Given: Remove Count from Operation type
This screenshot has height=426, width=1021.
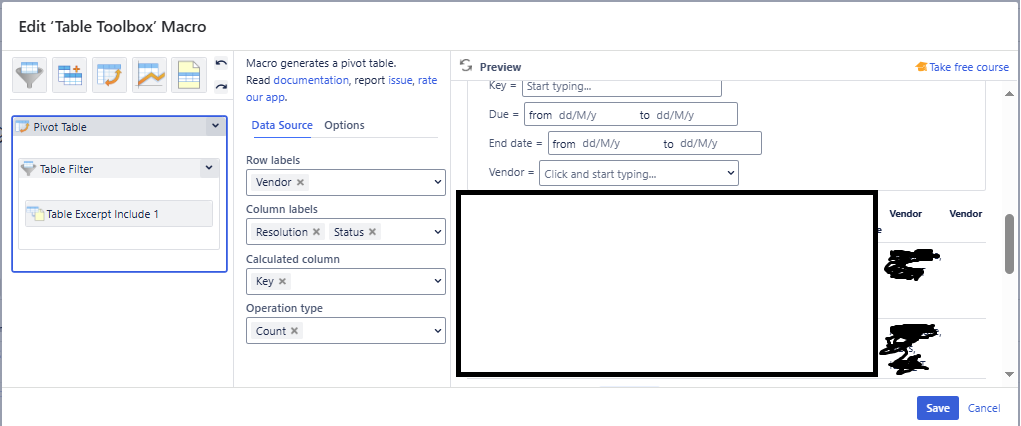Looking at the screenshot, I should tap(294, 331).
